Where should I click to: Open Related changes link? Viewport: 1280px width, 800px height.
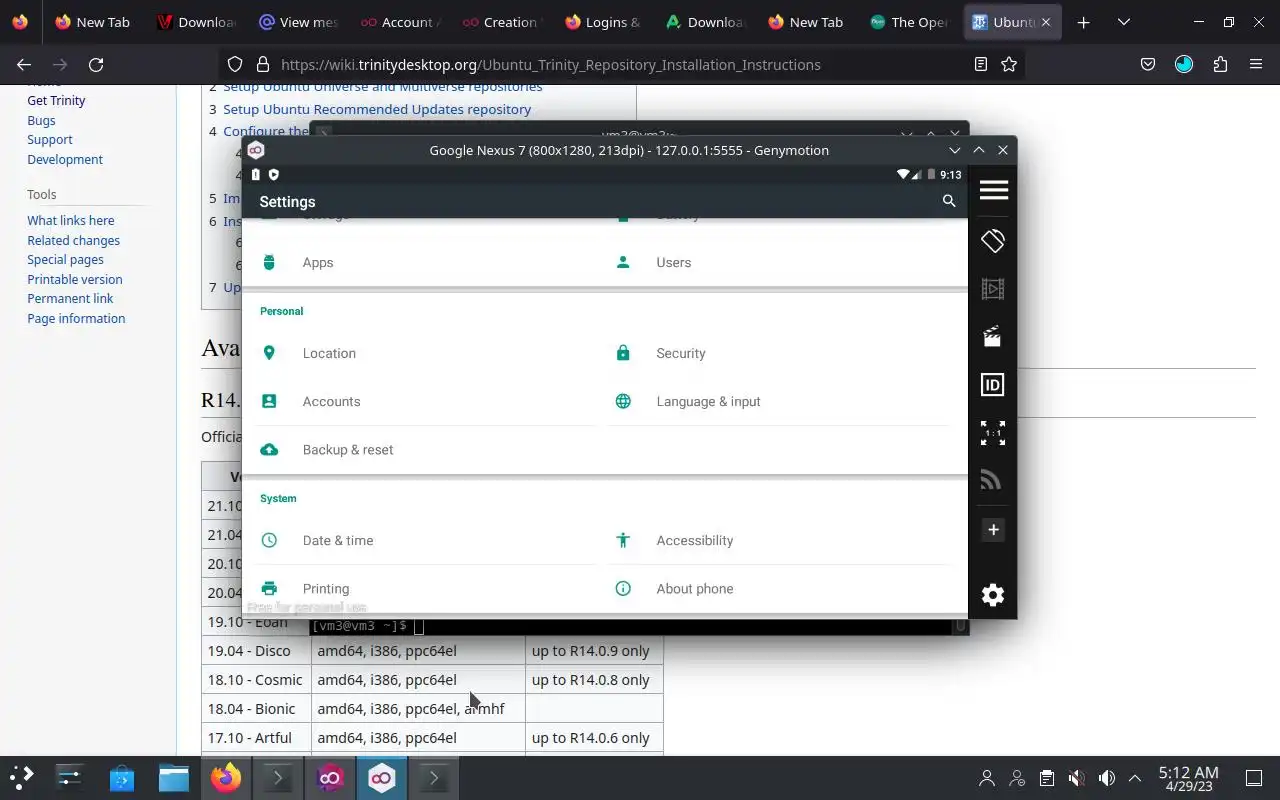[x=74, y=241]
